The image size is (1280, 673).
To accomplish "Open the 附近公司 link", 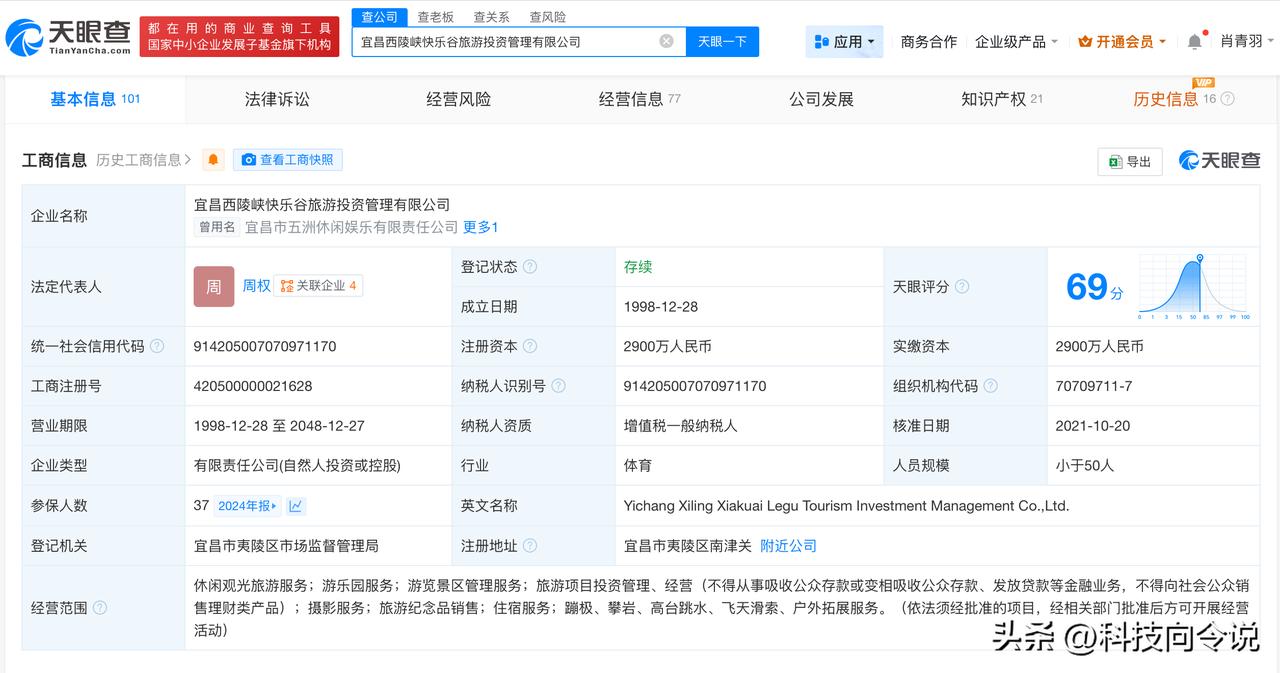I will pyautogui.click(x=789, y=546).
